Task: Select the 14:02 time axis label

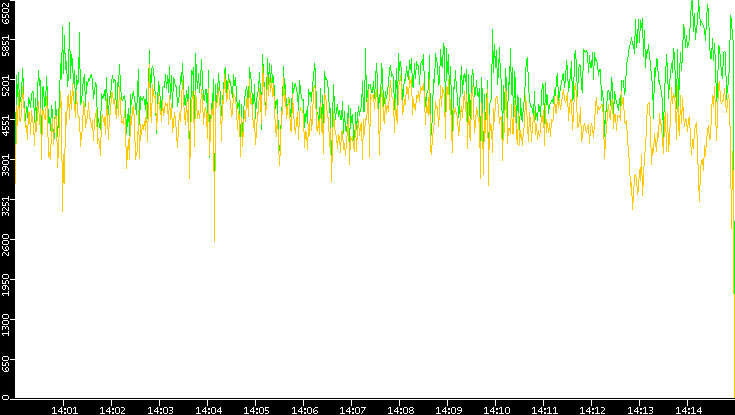Action: click(112, 410)
